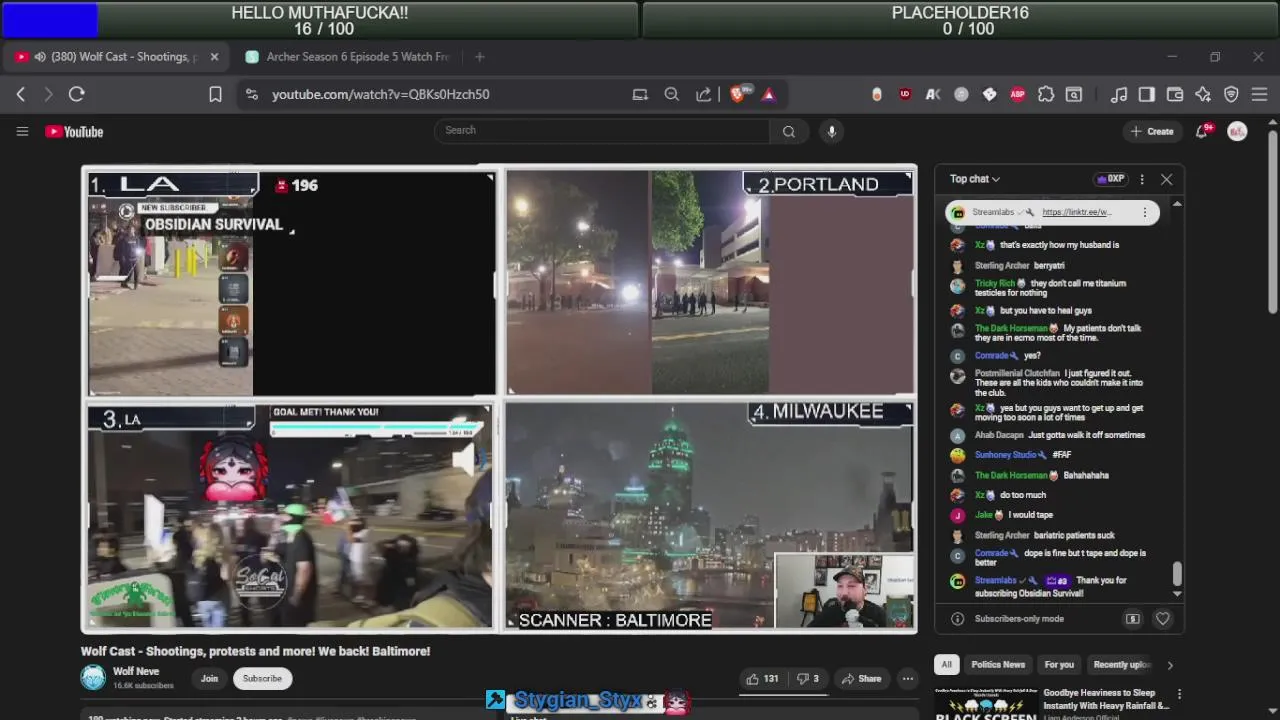The height and width of the screenshot is (720, 1280).
Task: Open YouTube notifications bell
Action: [x=1203, y=131]
